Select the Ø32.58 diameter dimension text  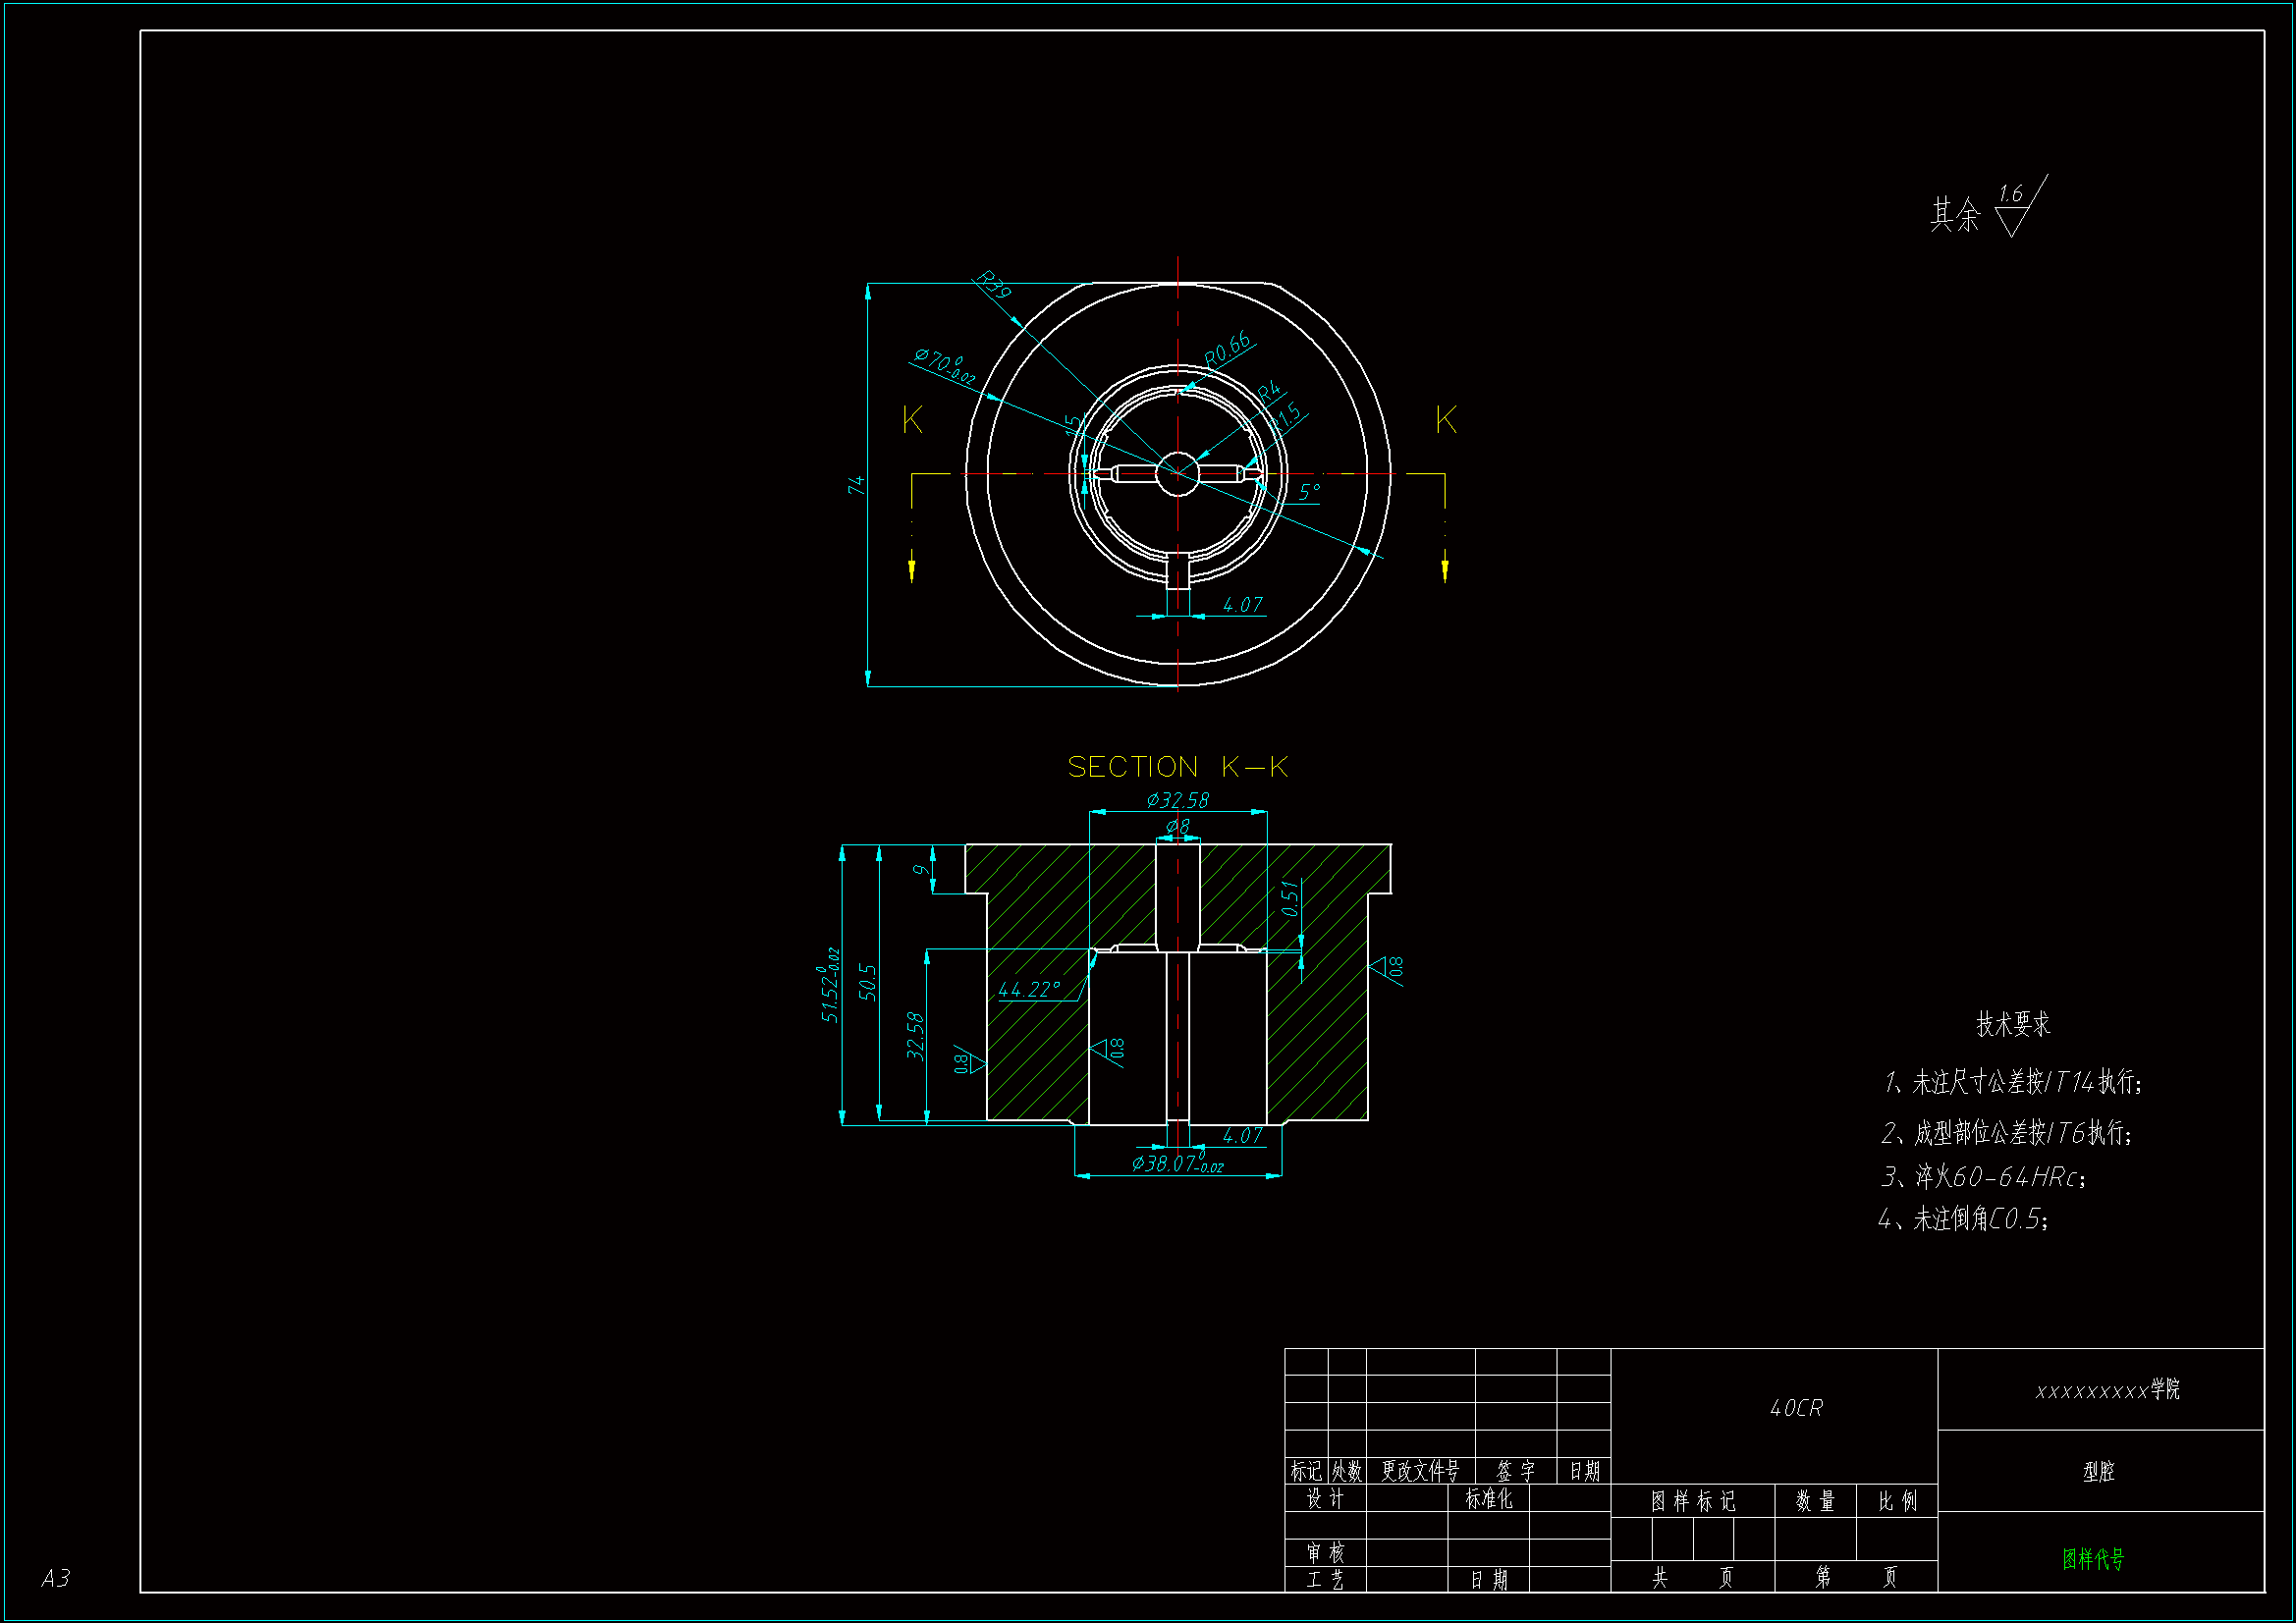(x=1177, y=800)
